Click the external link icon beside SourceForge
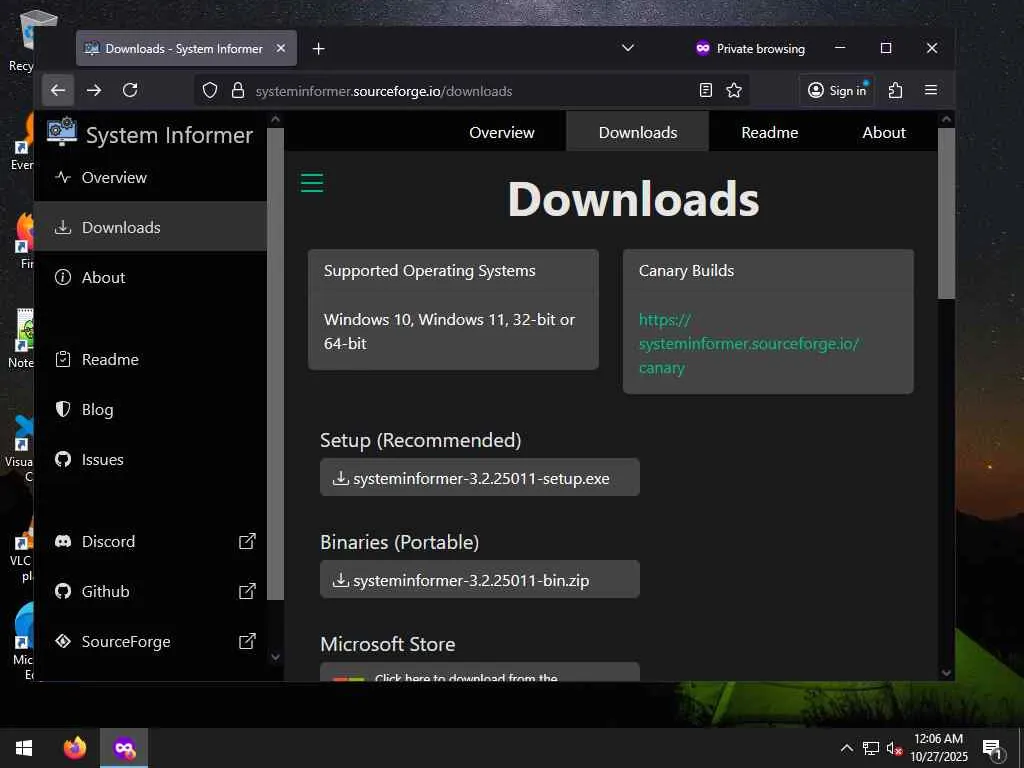 click(x=247, y=641)
